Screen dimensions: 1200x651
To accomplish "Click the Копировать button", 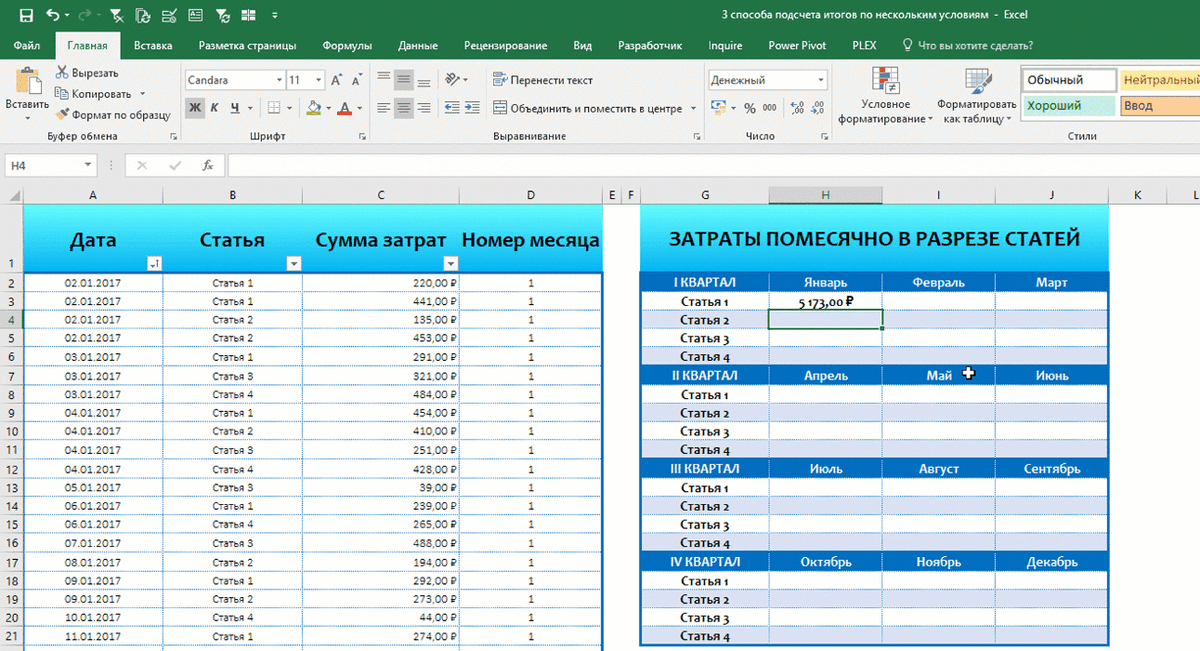I will [x=93, y=94].
